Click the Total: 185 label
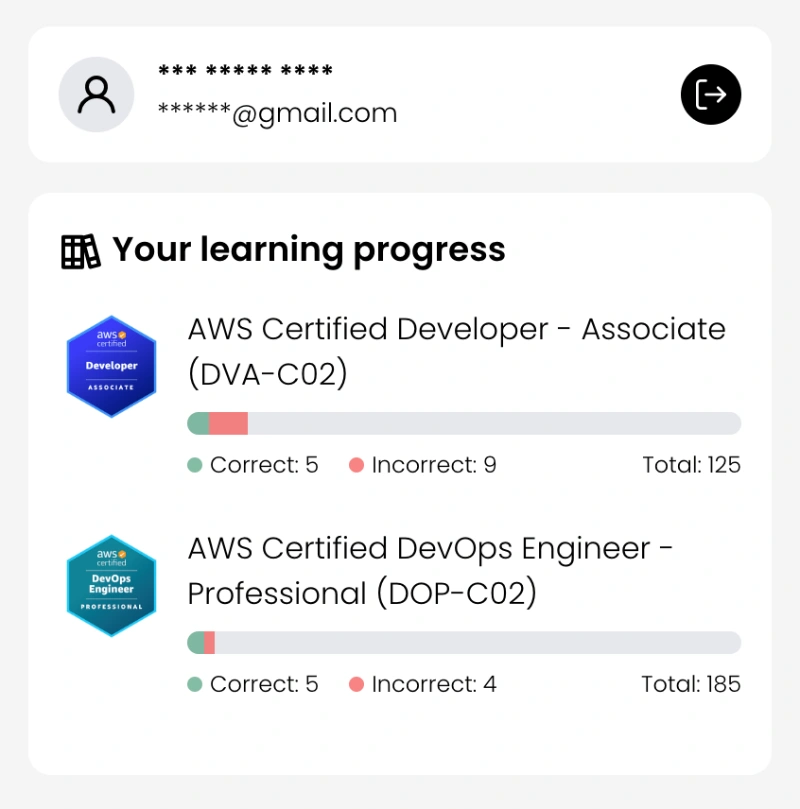This screenshot has width=800, height=809. point(691,684)
